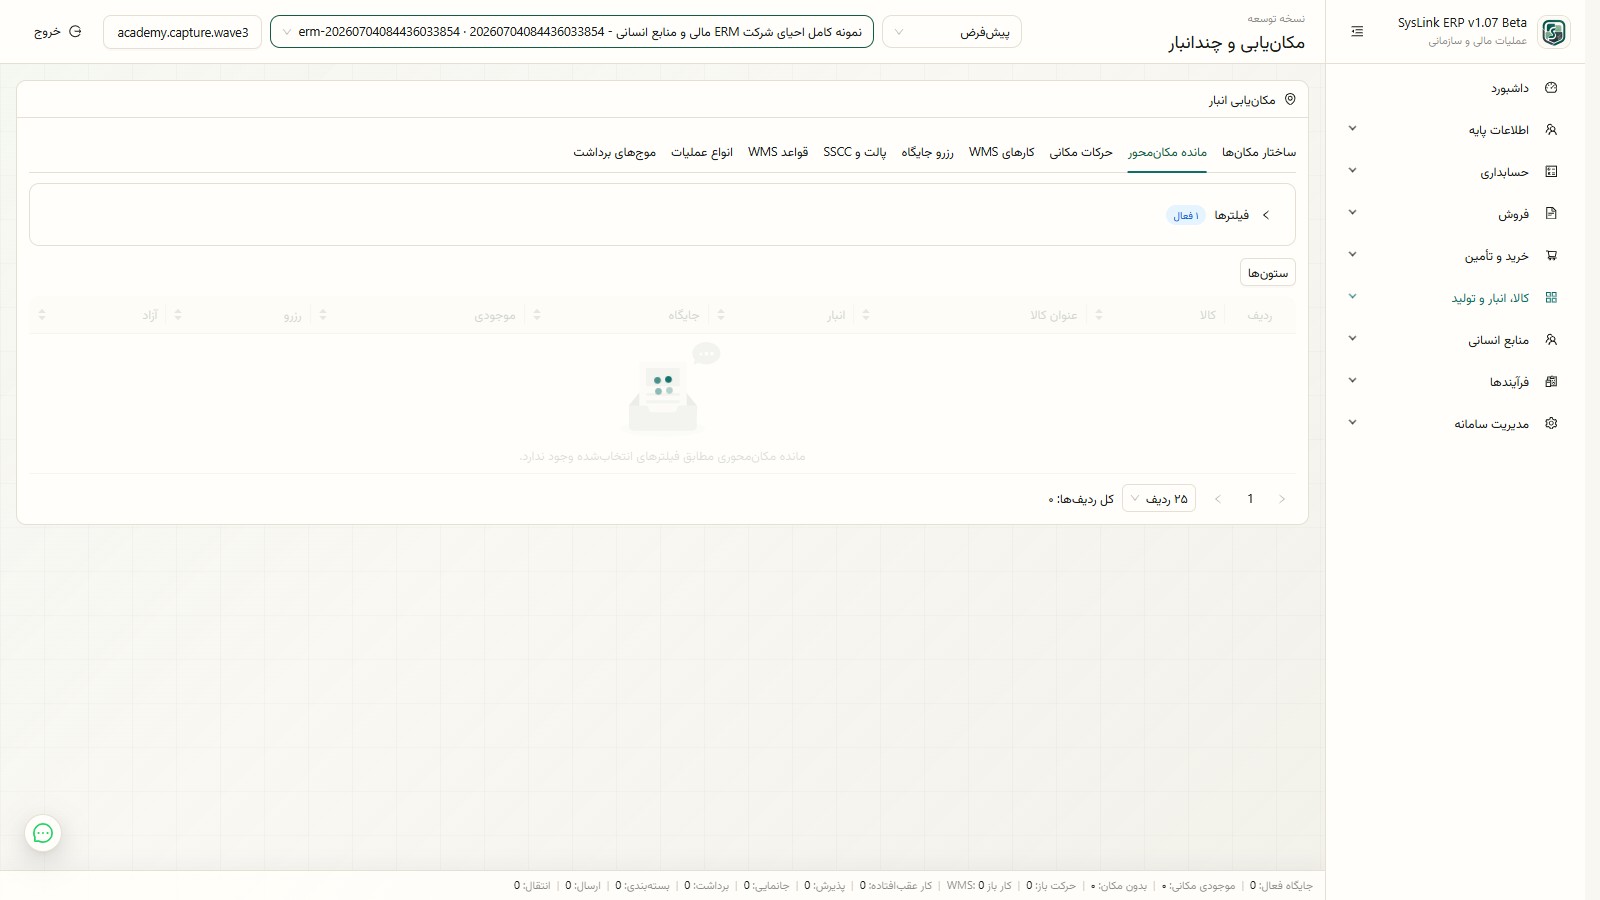
Task: Sort by the عنوان کالا column sort icon
Action: tap(866, 315)
